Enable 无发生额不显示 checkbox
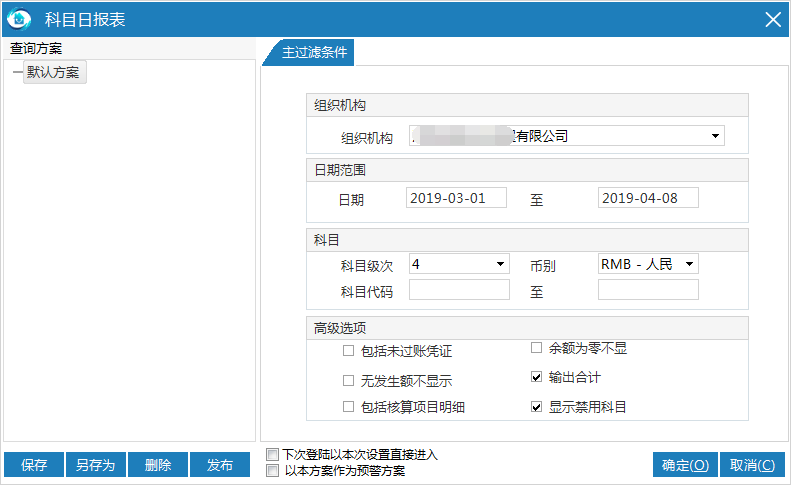Screen dimensions: 791x485 [x=348, y=381]
